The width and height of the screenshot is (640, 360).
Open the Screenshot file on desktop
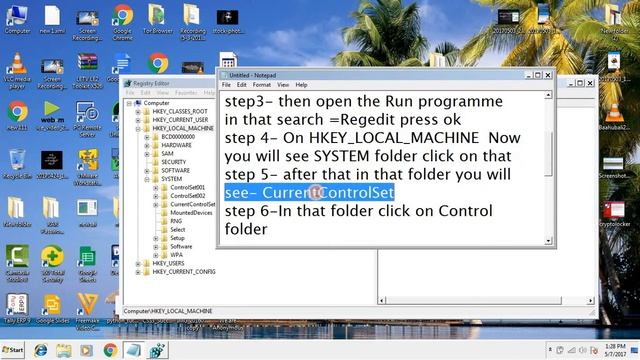614,167
